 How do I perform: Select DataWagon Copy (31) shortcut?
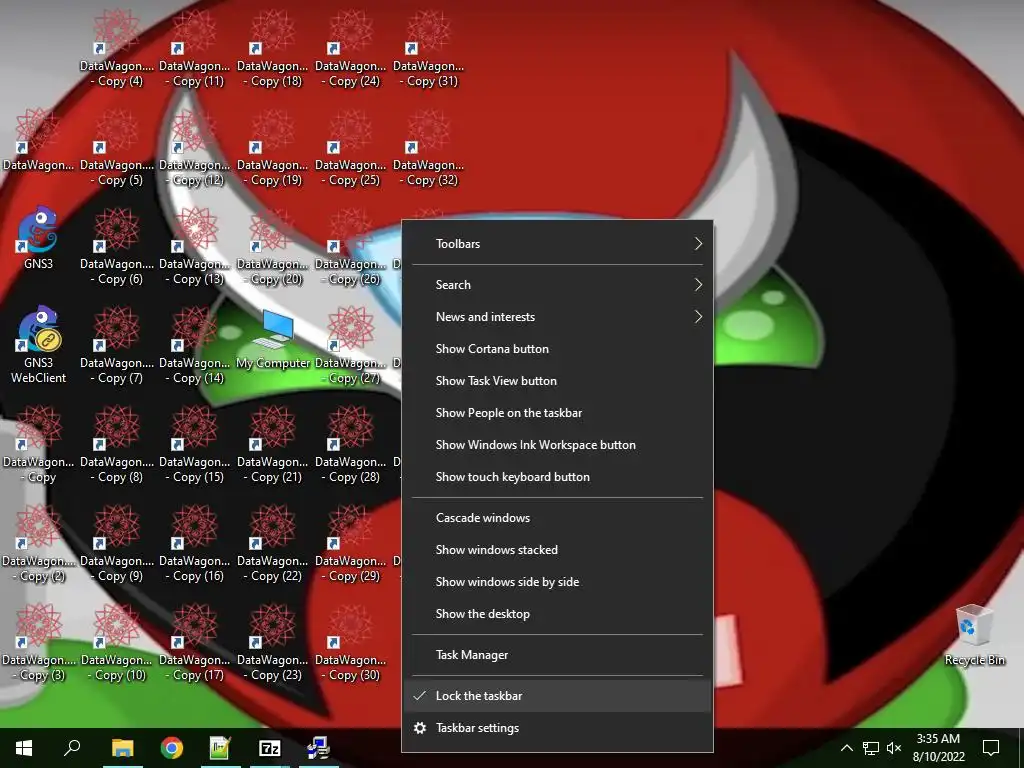coord(428,48)
